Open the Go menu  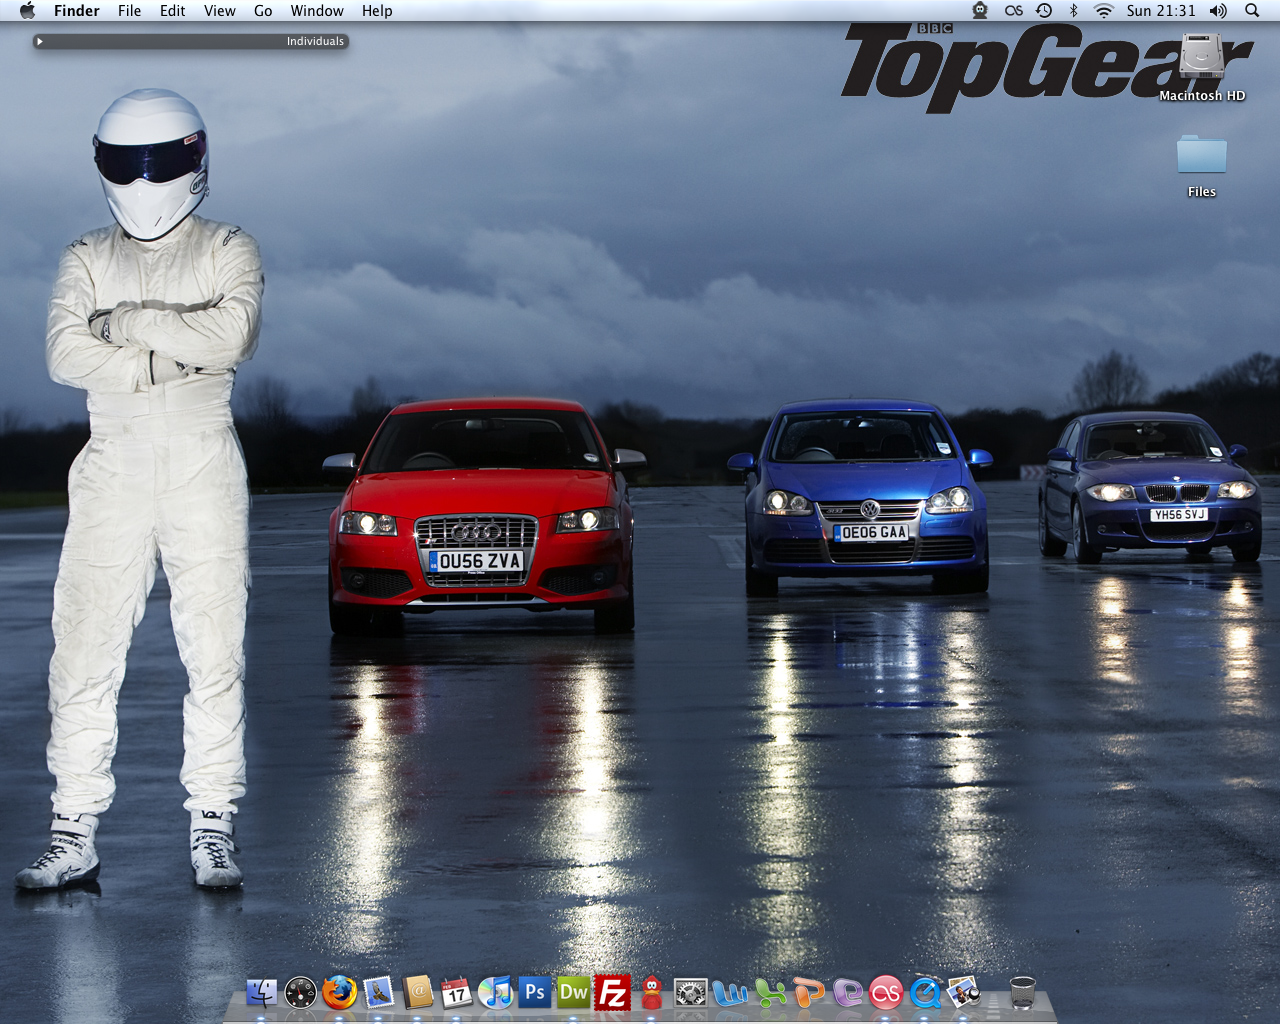pos(263,11)
